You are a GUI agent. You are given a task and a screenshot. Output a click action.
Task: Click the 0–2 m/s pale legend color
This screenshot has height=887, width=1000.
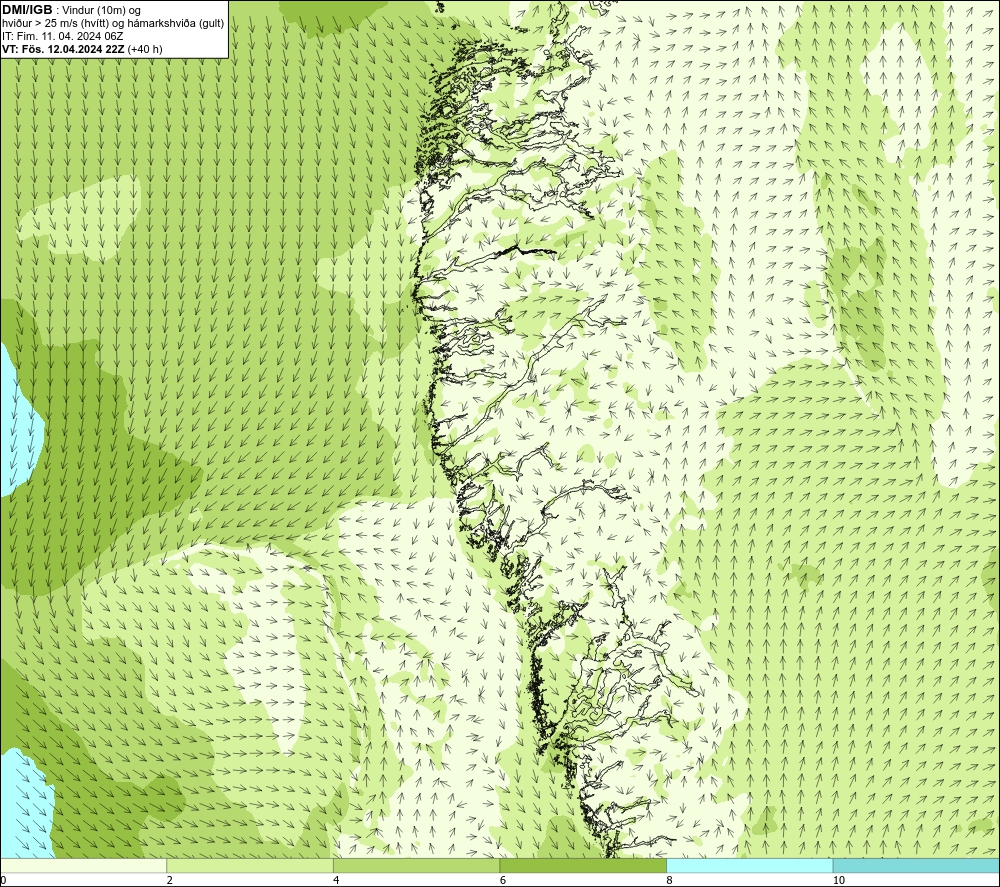[84, 865]
